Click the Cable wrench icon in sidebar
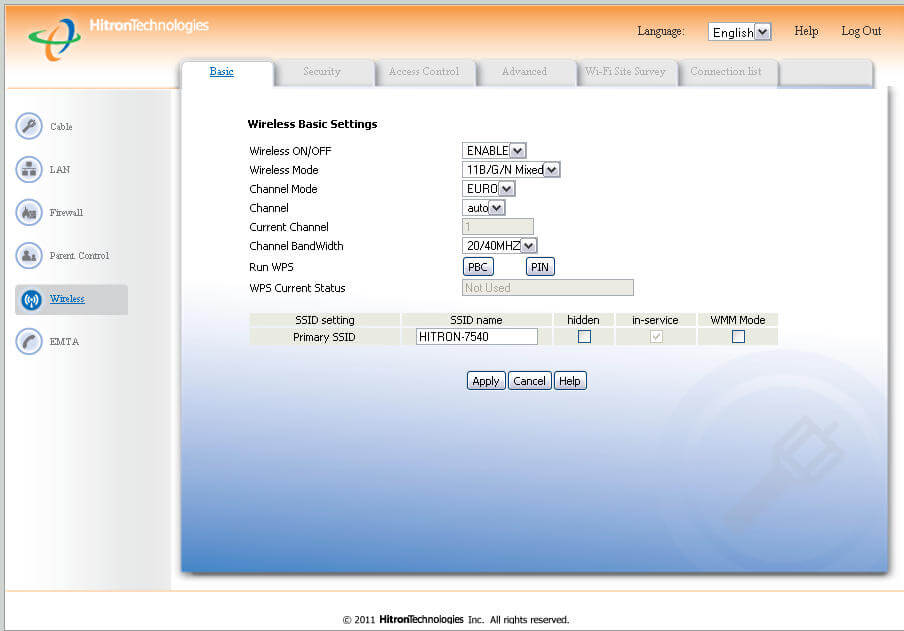Screen dimensions: 904x631 coord(29,127)
